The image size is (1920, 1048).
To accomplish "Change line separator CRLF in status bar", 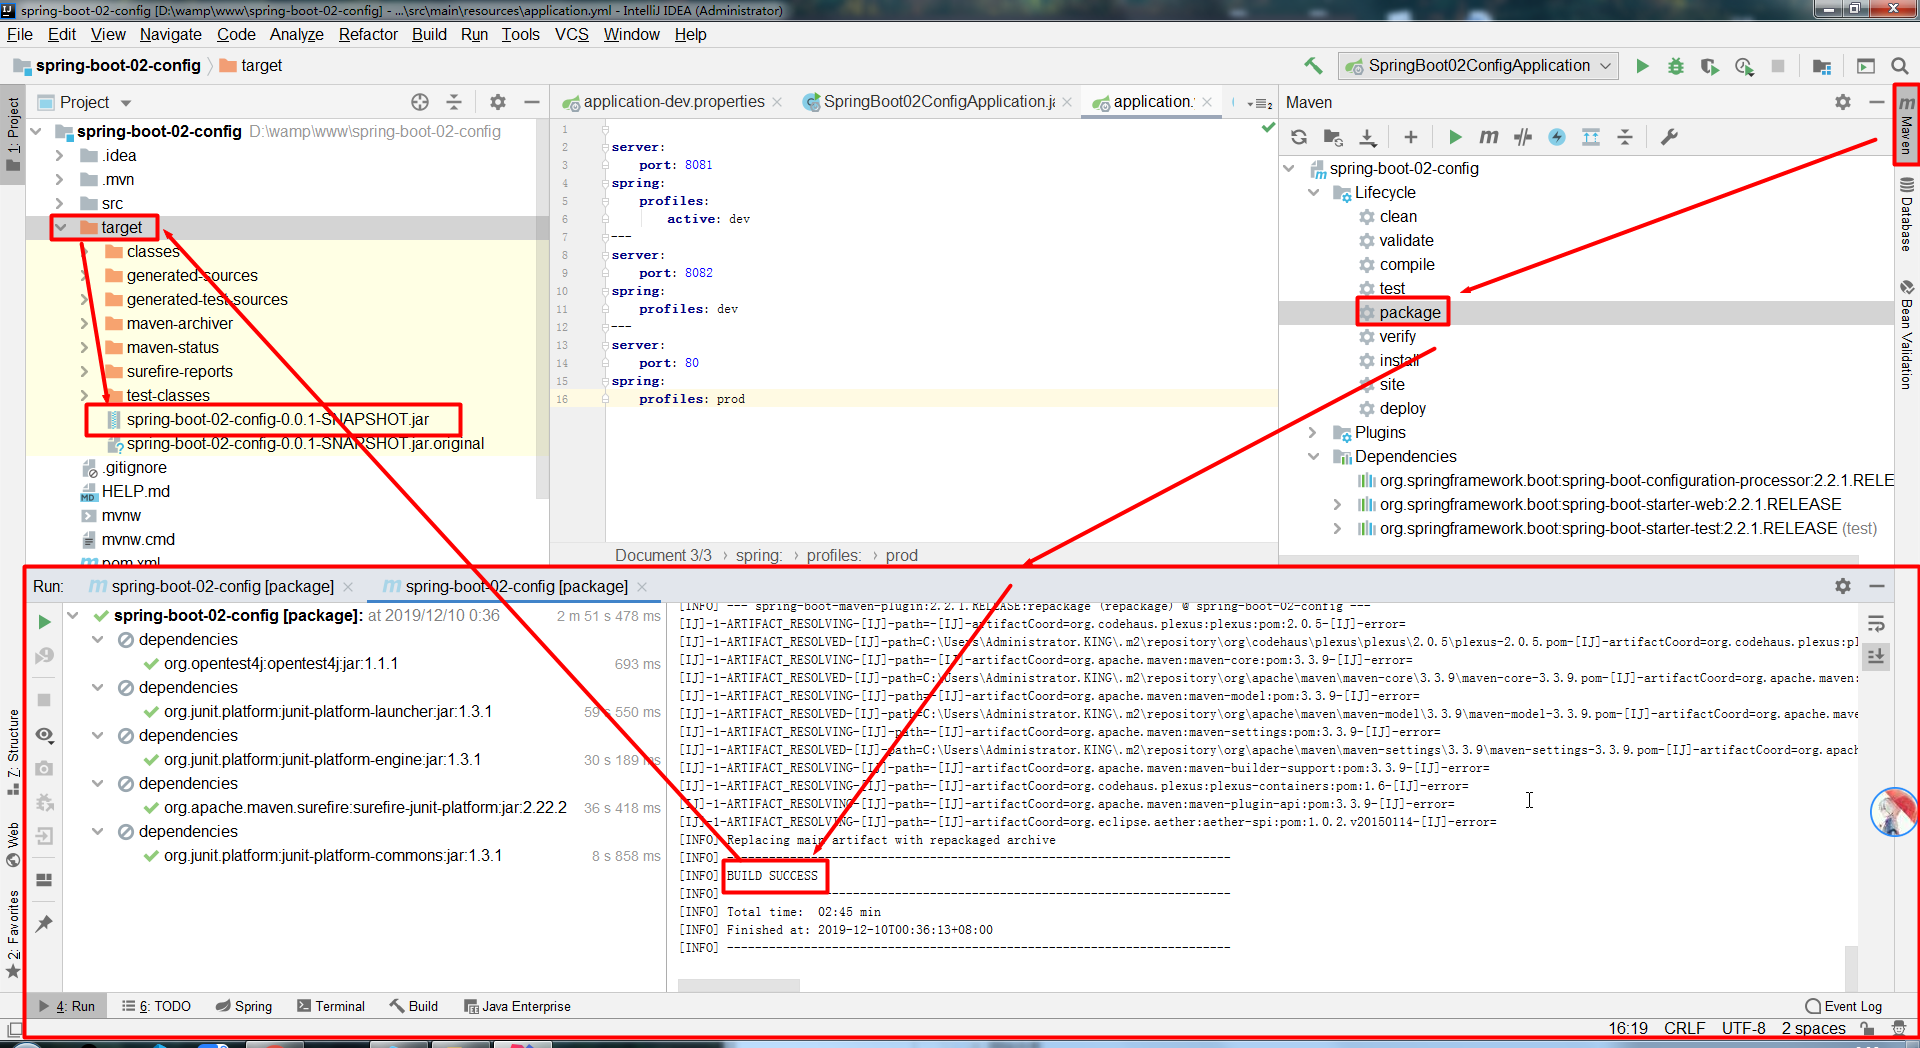I will click(1685, 1029).
